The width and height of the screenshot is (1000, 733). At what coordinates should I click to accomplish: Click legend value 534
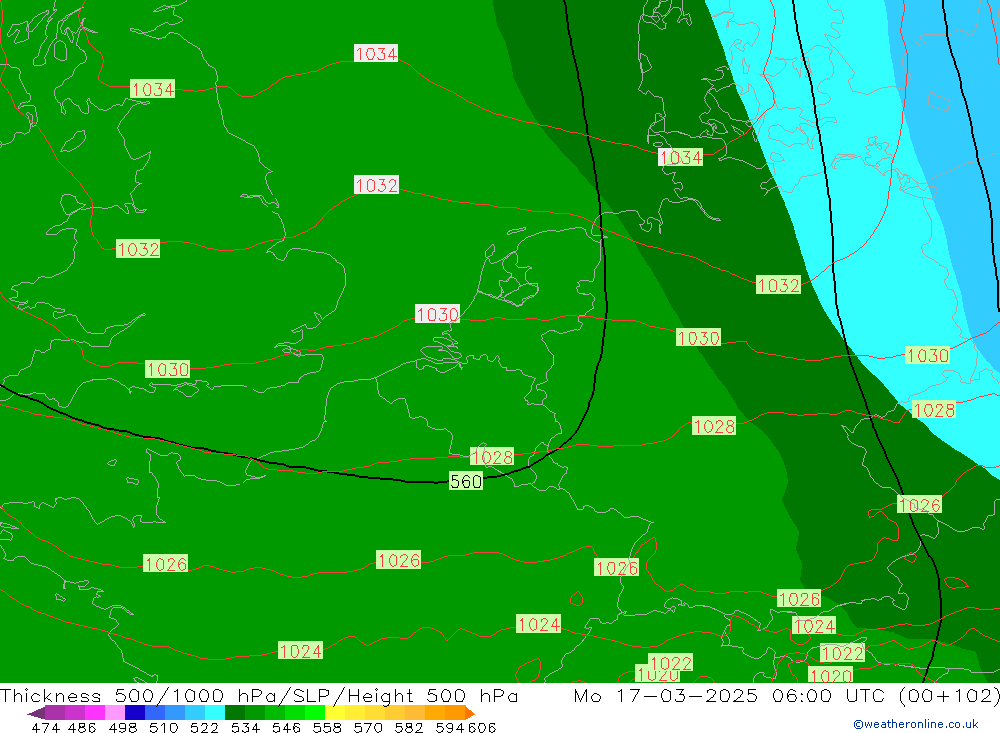(245, 727)
